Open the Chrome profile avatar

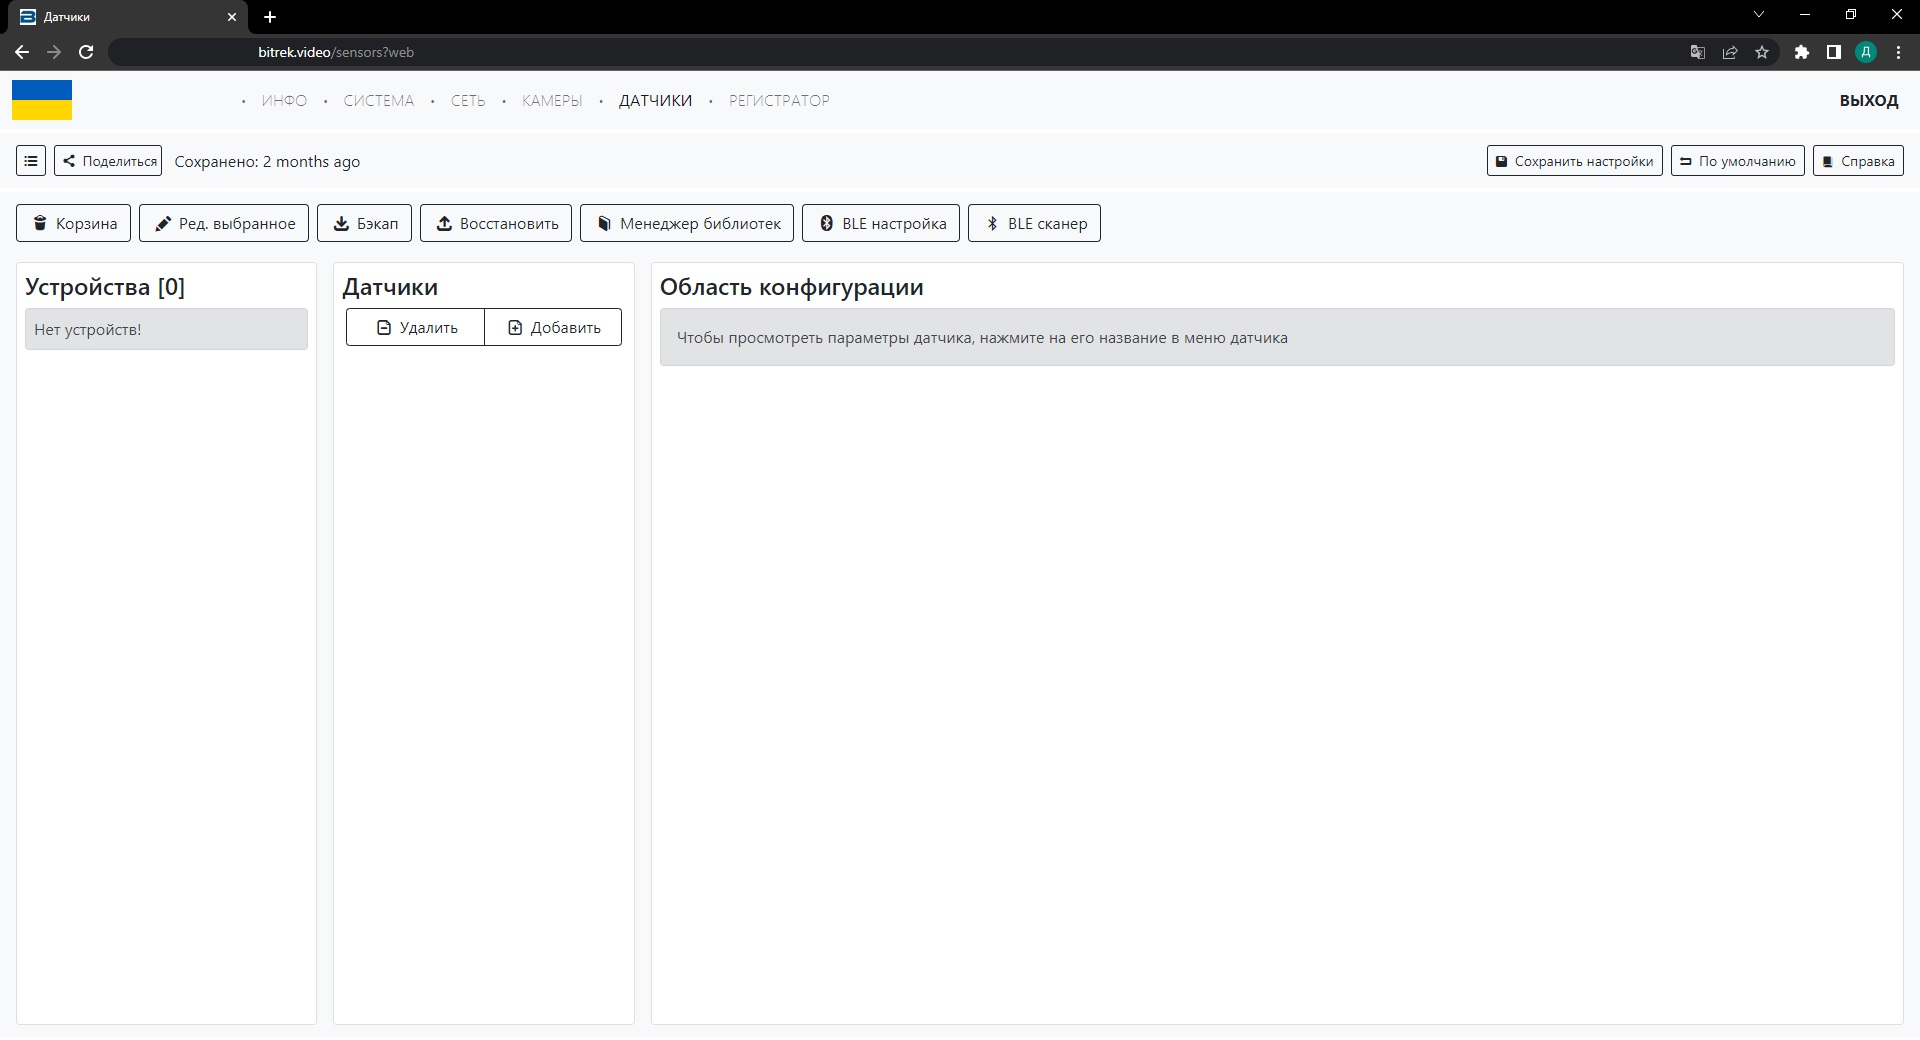click(x=1866, y=52)
